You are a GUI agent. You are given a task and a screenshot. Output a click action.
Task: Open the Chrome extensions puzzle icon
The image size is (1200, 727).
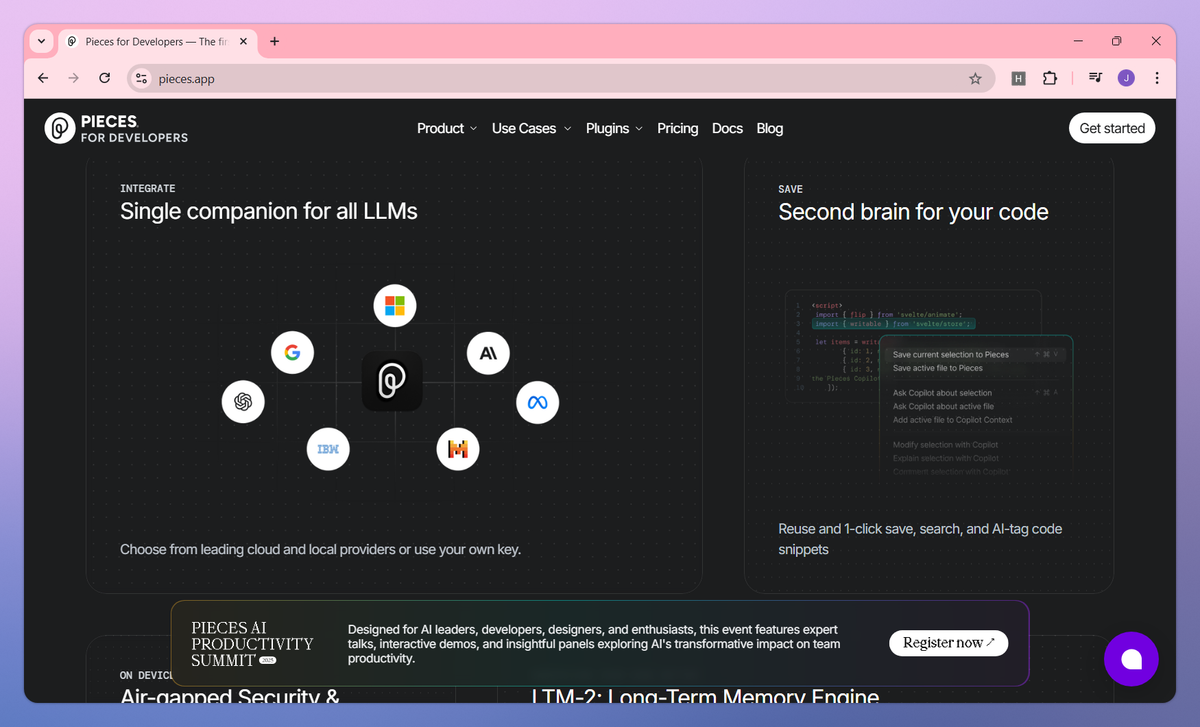coord(1050,78)
